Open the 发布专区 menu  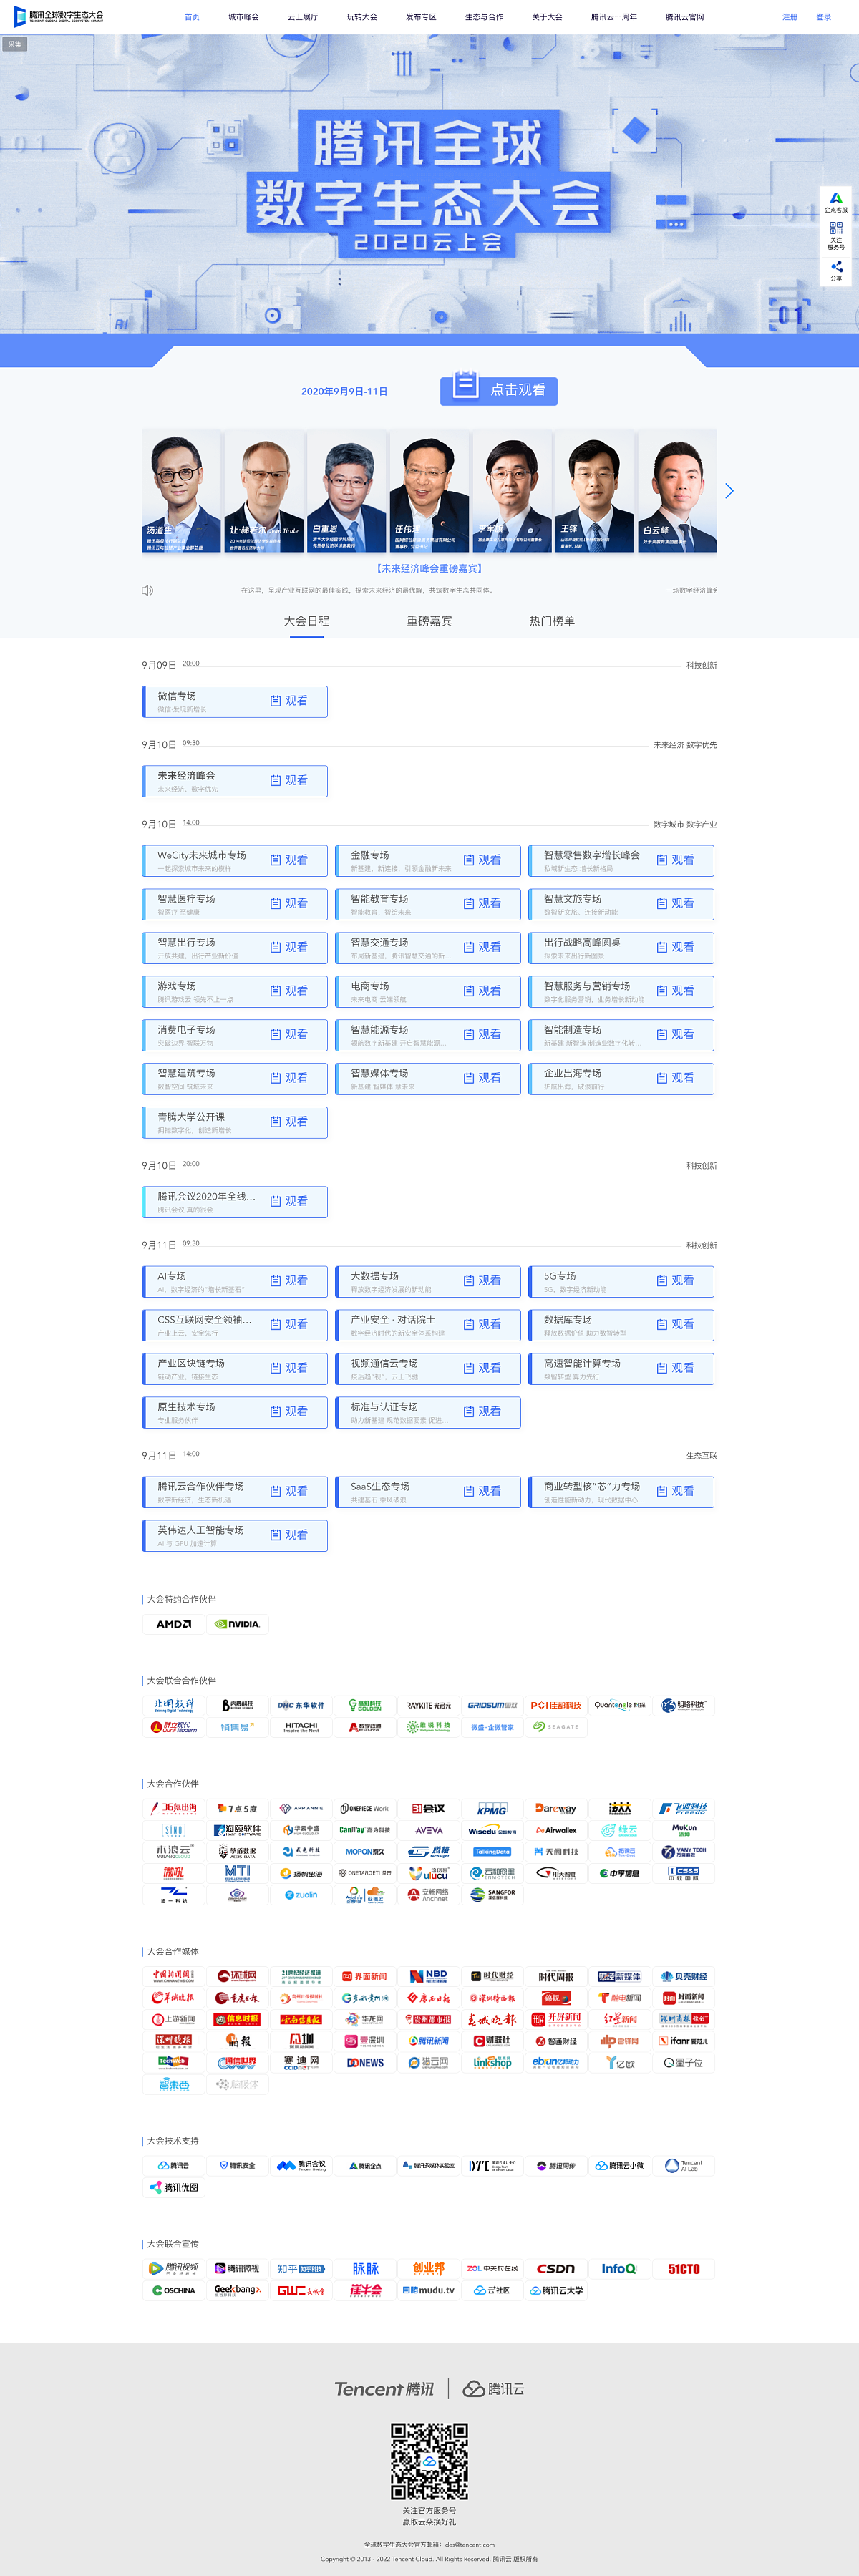[421, 17]
